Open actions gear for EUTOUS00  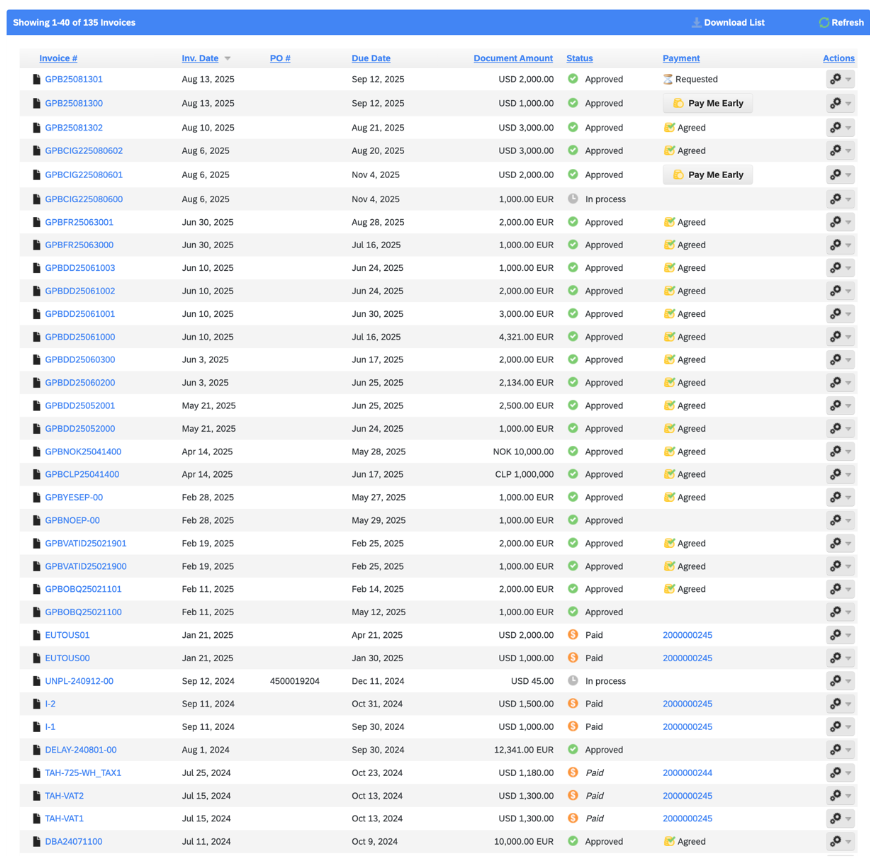(x=836, y=658)
